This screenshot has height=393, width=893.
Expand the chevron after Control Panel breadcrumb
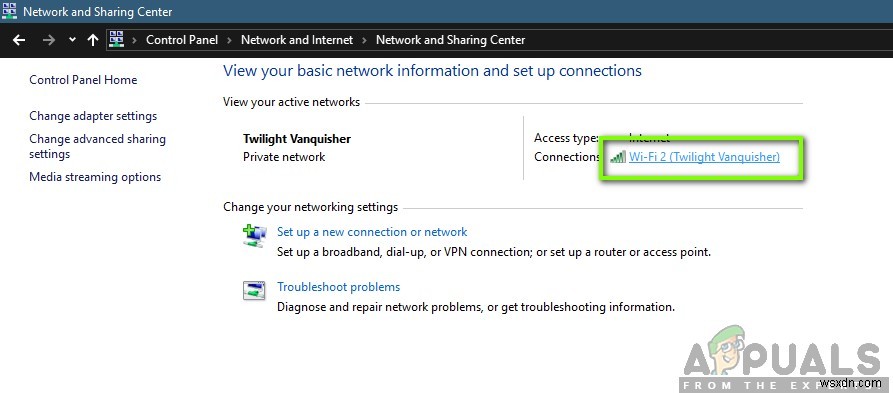(x=230, y=40)
